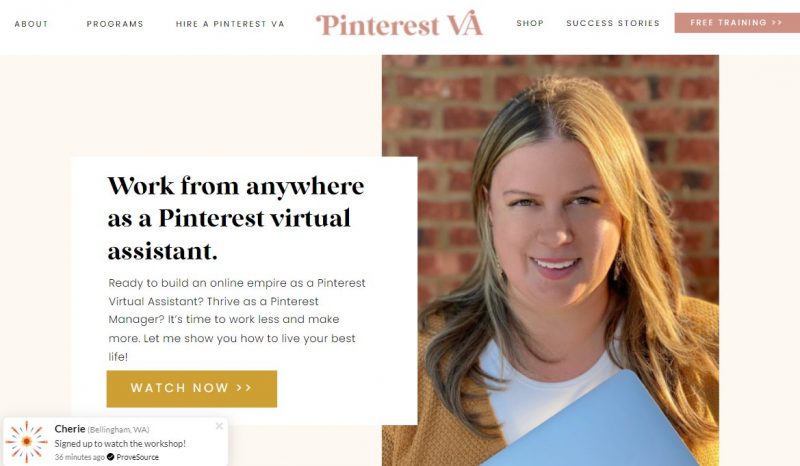Click the Bellingham, WA location label
Screen dimensions: 800x466
tap(118, 430)
